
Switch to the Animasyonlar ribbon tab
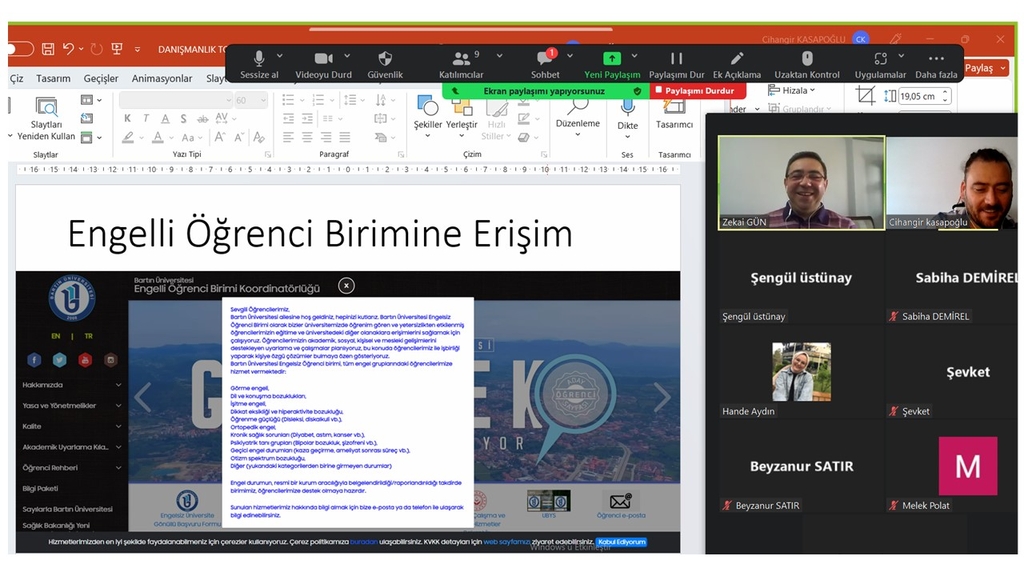click(162, 78)
